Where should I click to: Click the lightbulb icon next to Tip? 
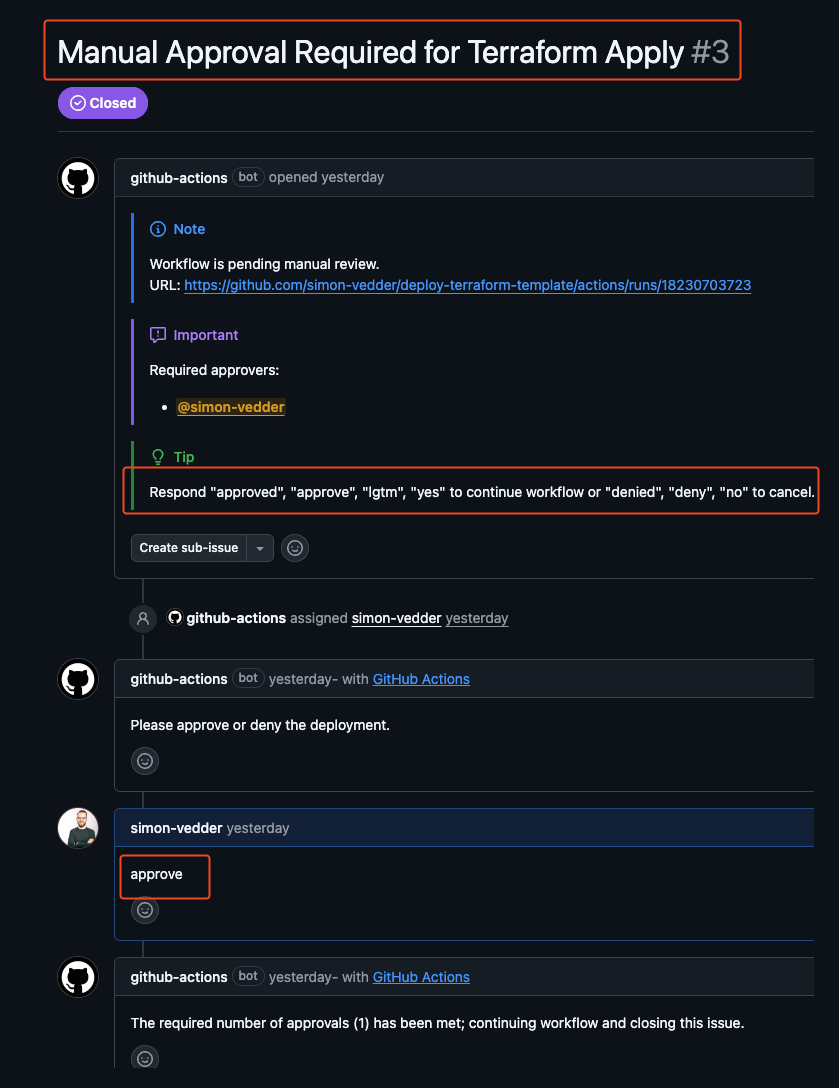pyautogui.click(x=158, y=456)
